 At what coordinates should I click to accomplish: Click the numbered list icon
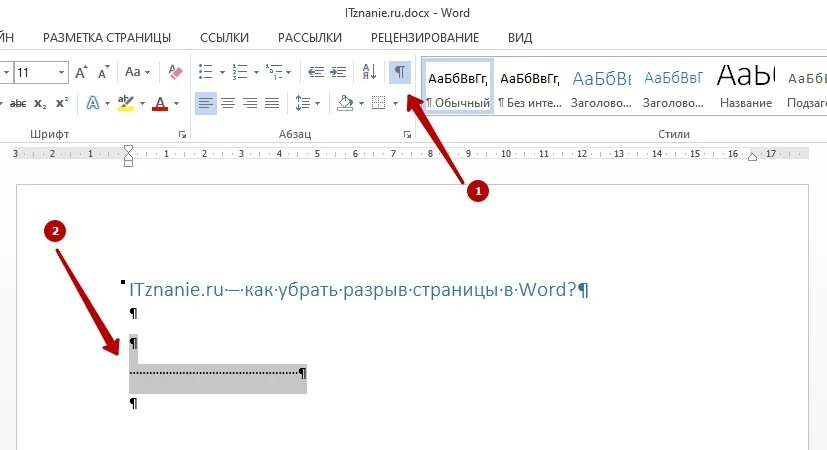pos(240,72)
